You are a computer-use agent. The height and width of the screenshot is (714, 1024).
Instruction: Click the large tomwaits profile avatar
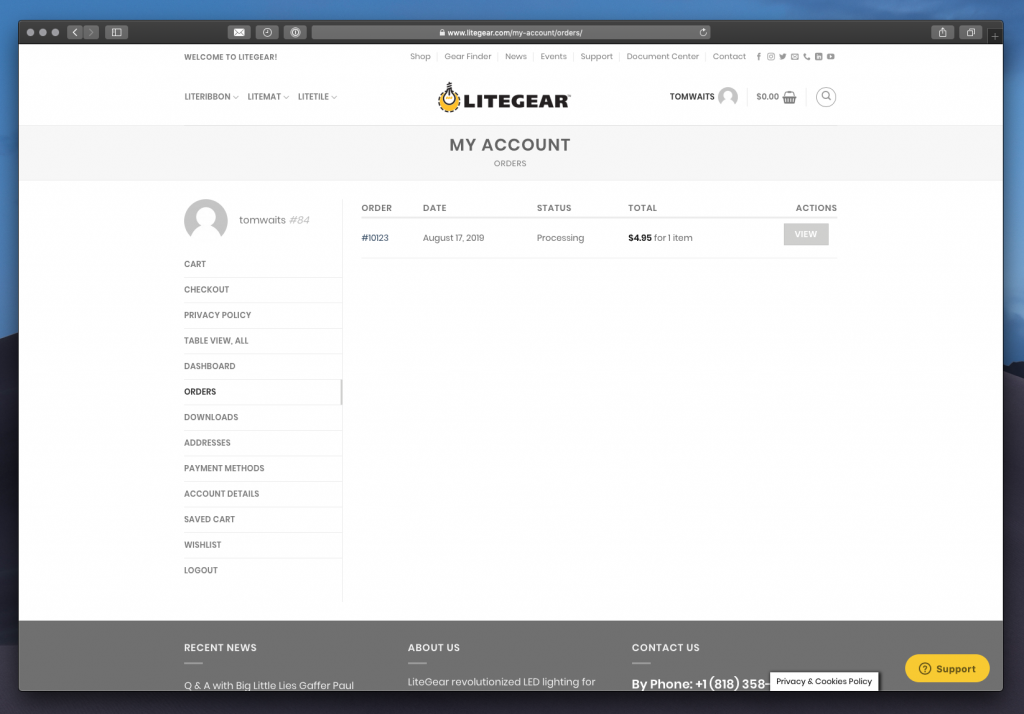click(x=206, y=220)
